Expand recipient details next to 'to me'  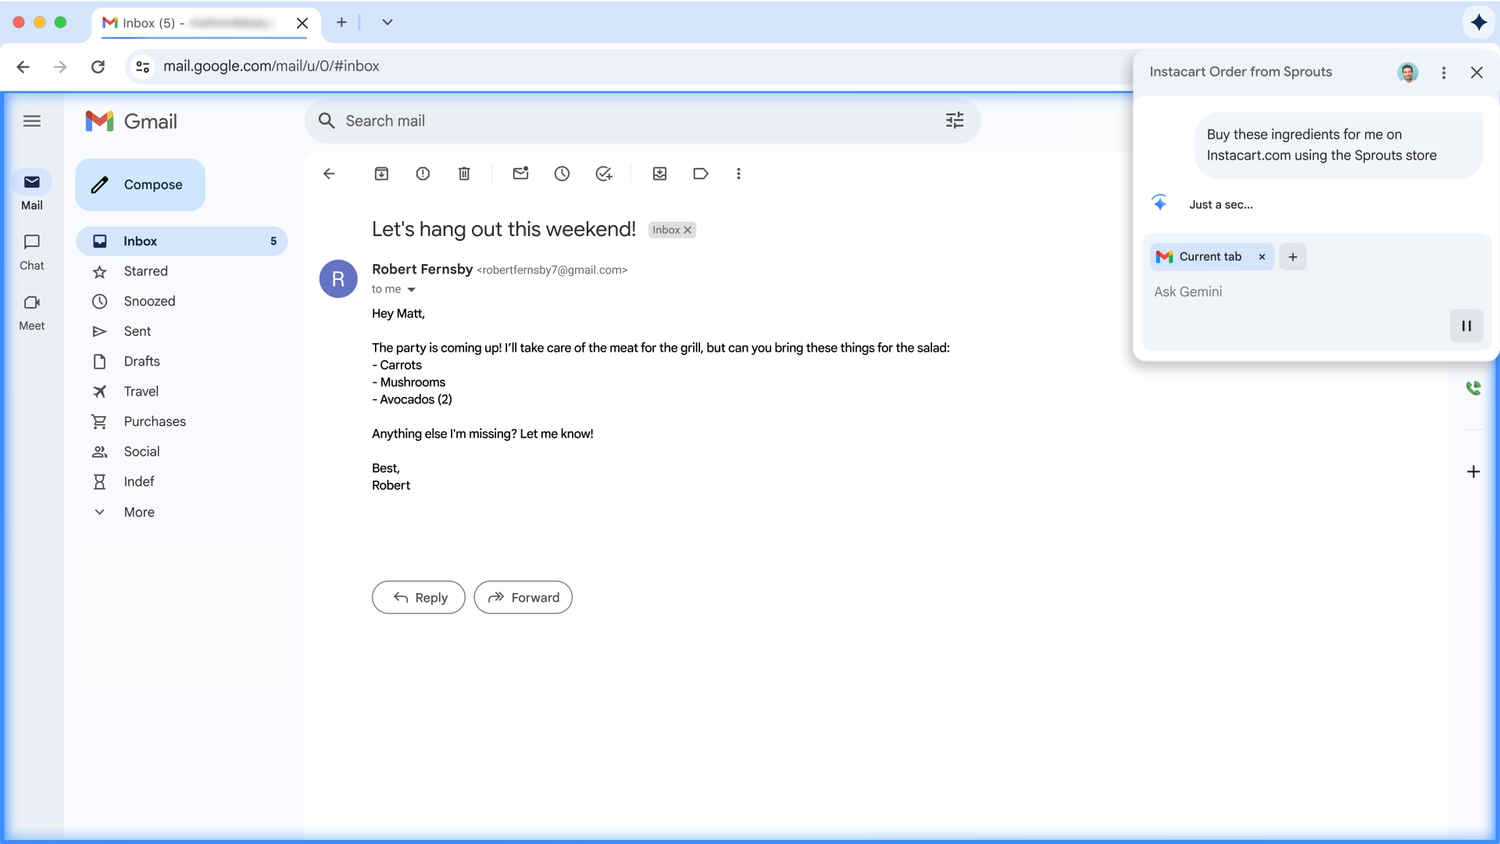coord(411,290)
